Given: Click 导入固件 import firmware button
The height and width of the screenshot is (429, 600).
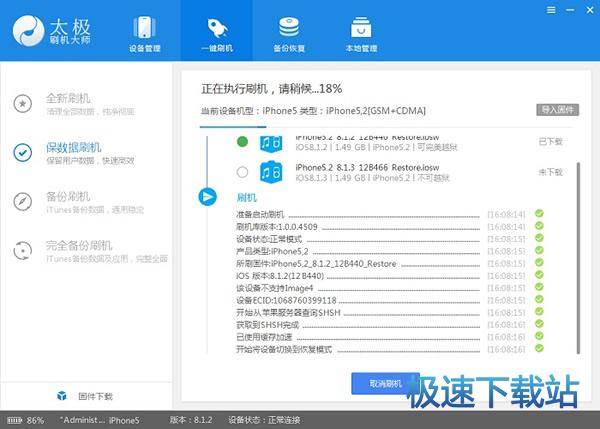Looking at the screenshot, I should pos(557,109).
